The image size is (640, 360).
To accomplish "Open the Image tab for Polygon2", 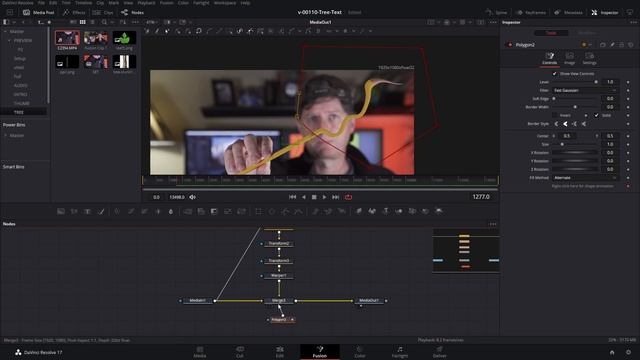I will (569, 58).
